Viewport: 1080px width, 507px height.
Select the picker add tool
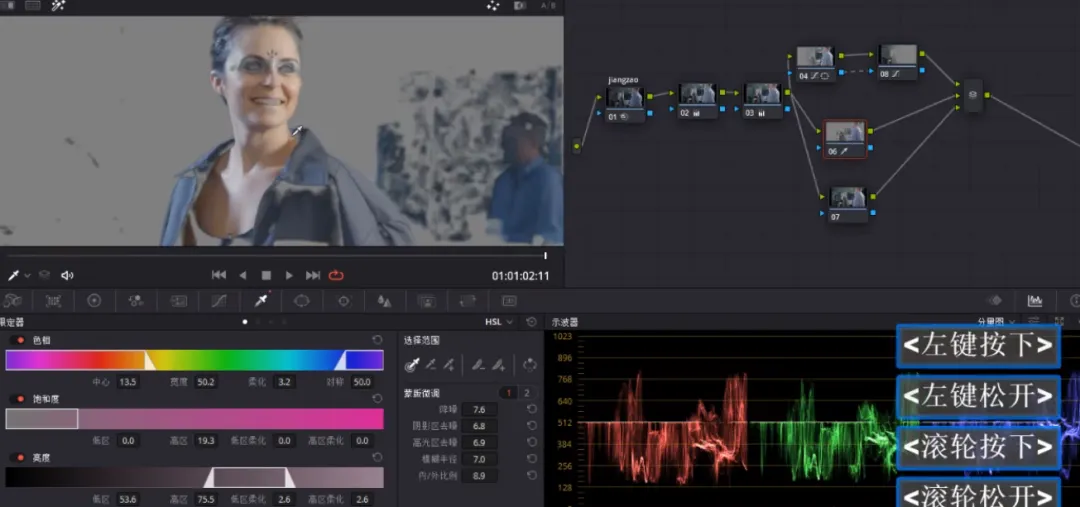[x=449, y=365]
